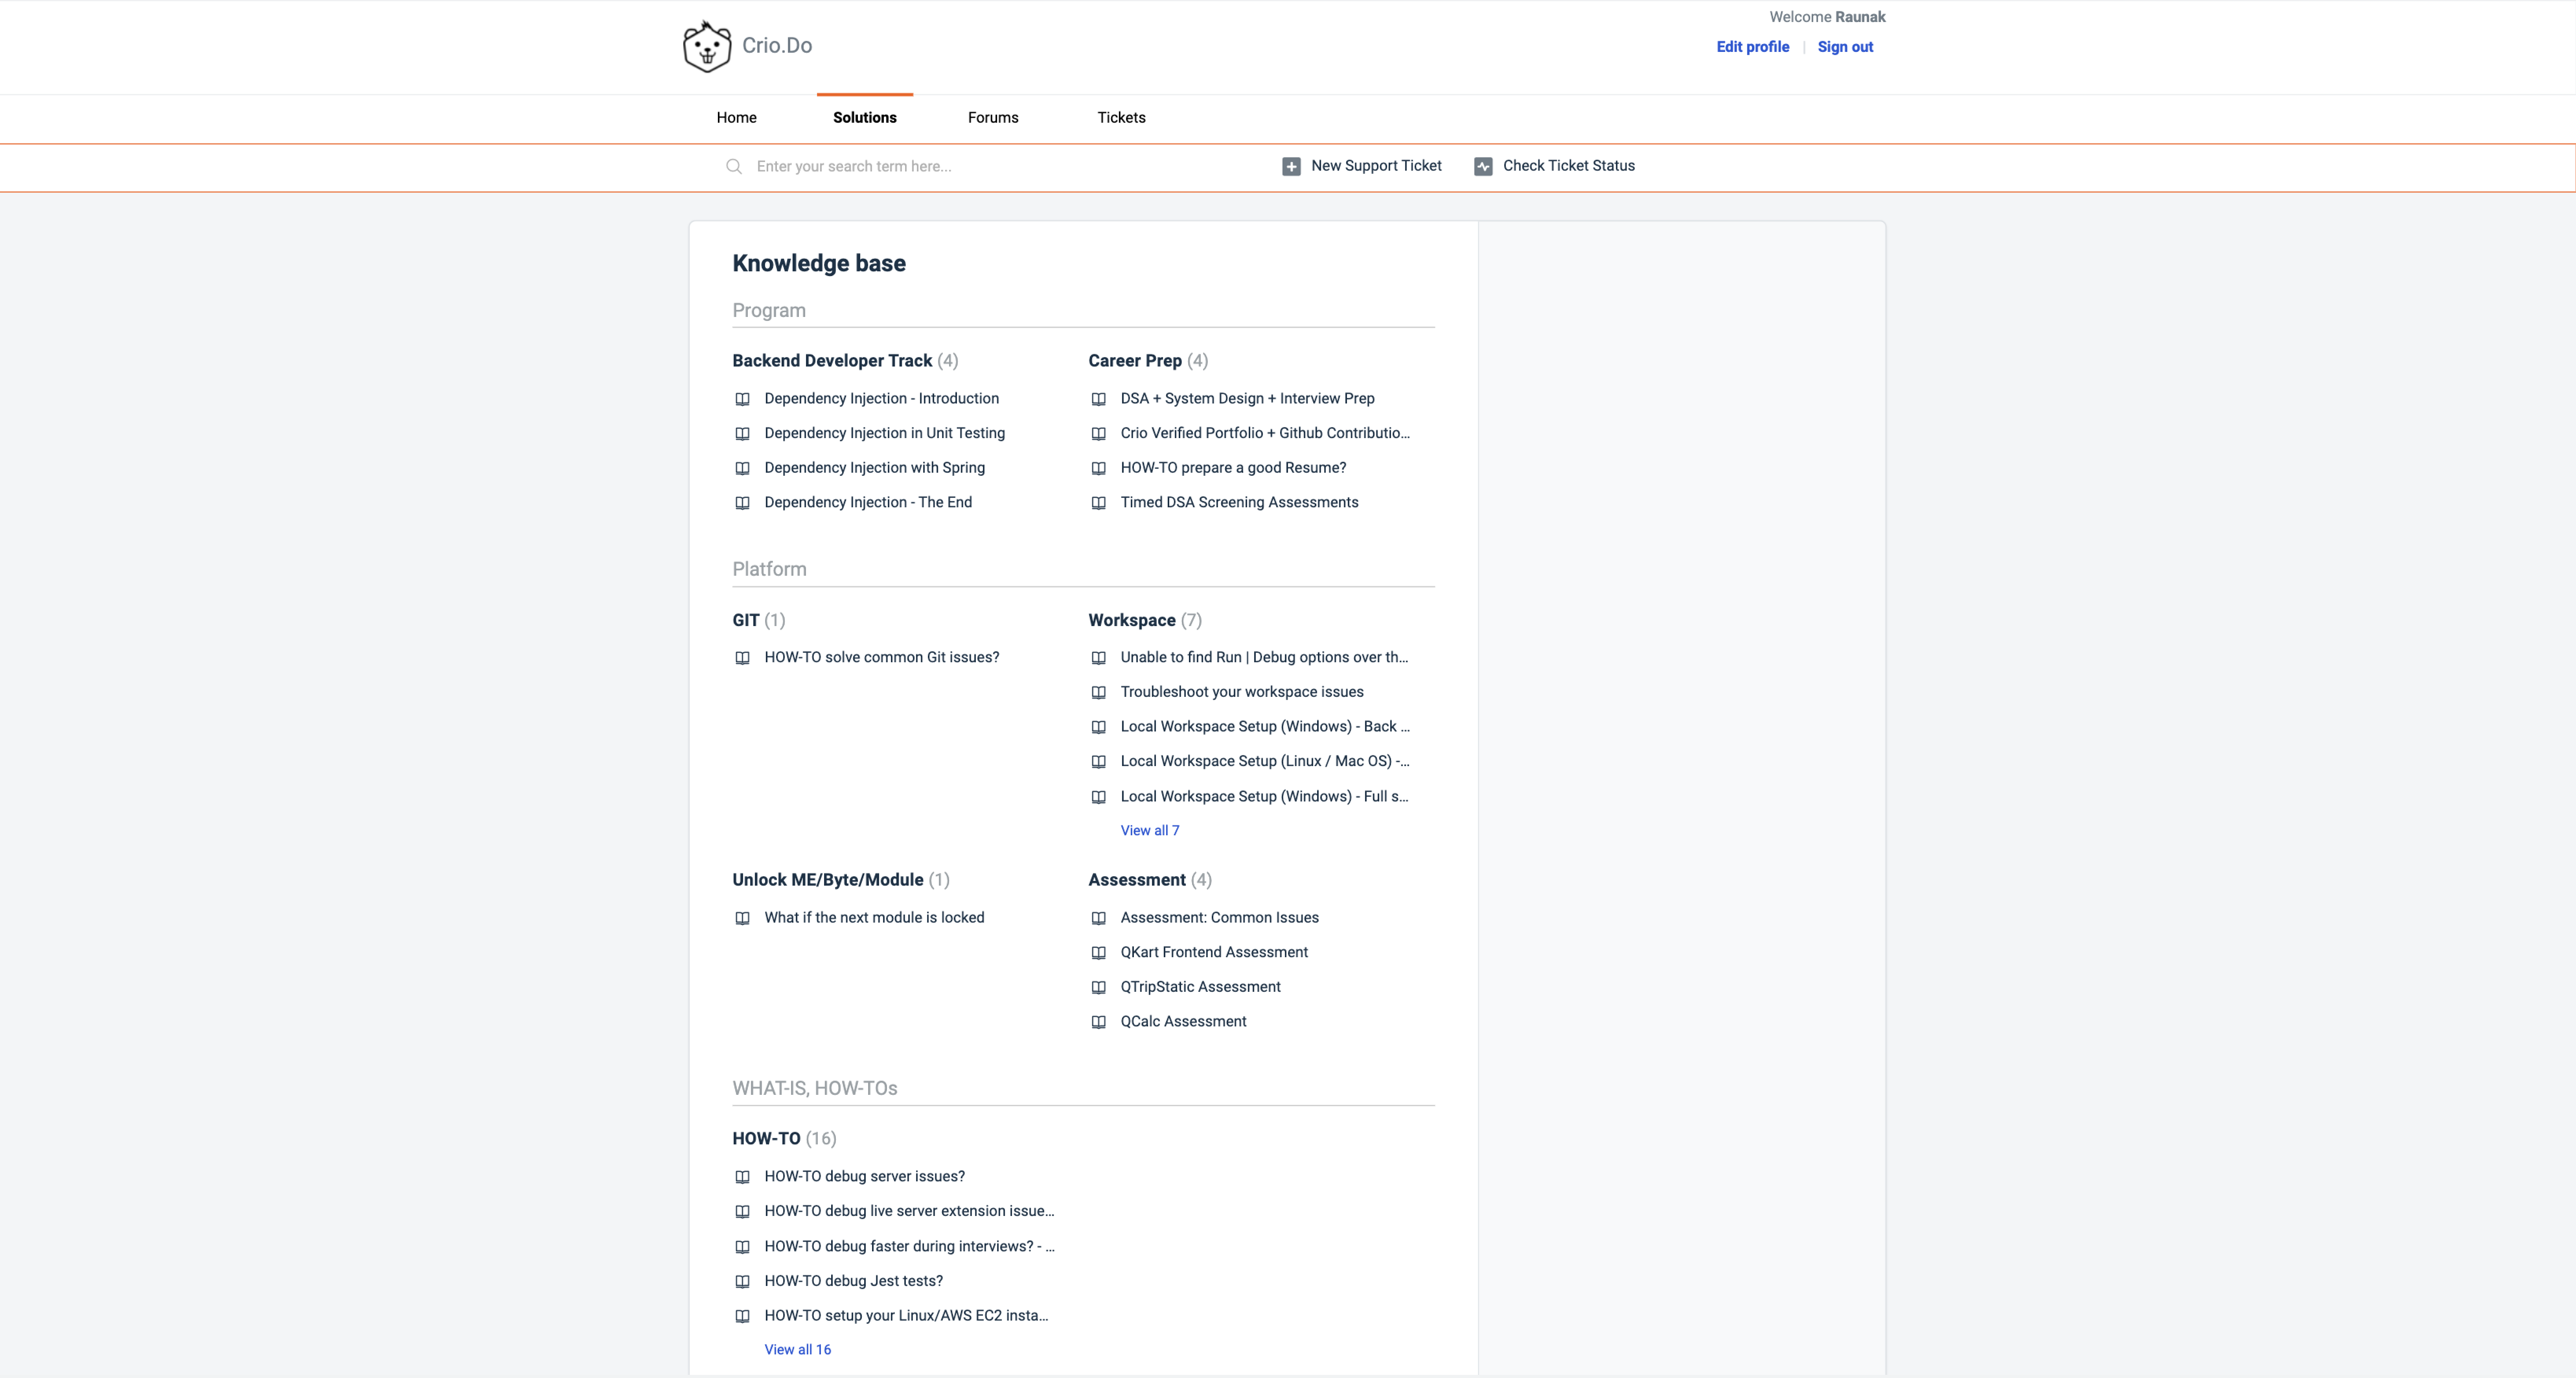Viewport: 2576px width, 1378px height.
Task: Click book icon next to DSA + System Design article
Action: pos(1098,399)
